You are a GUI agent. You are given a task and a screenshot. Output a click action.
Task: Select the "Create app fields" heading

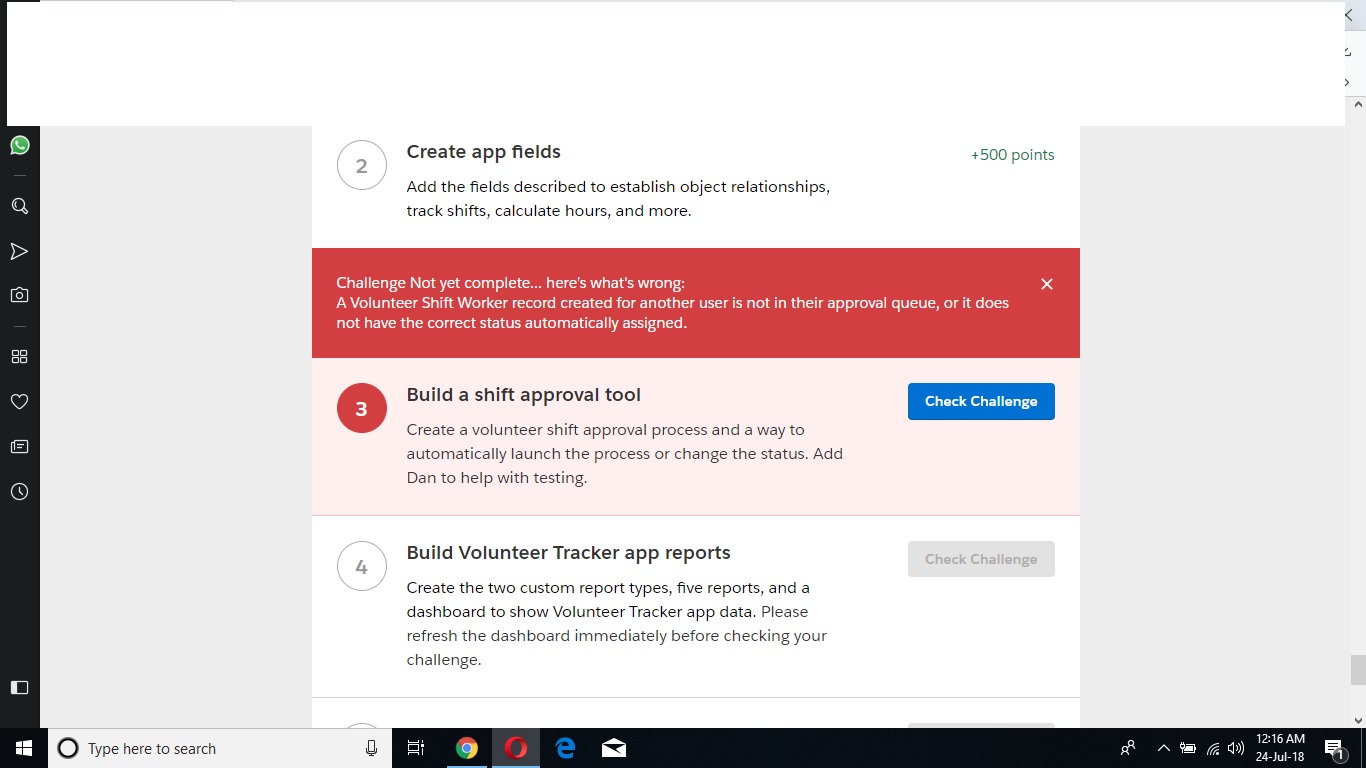(484, 152)
